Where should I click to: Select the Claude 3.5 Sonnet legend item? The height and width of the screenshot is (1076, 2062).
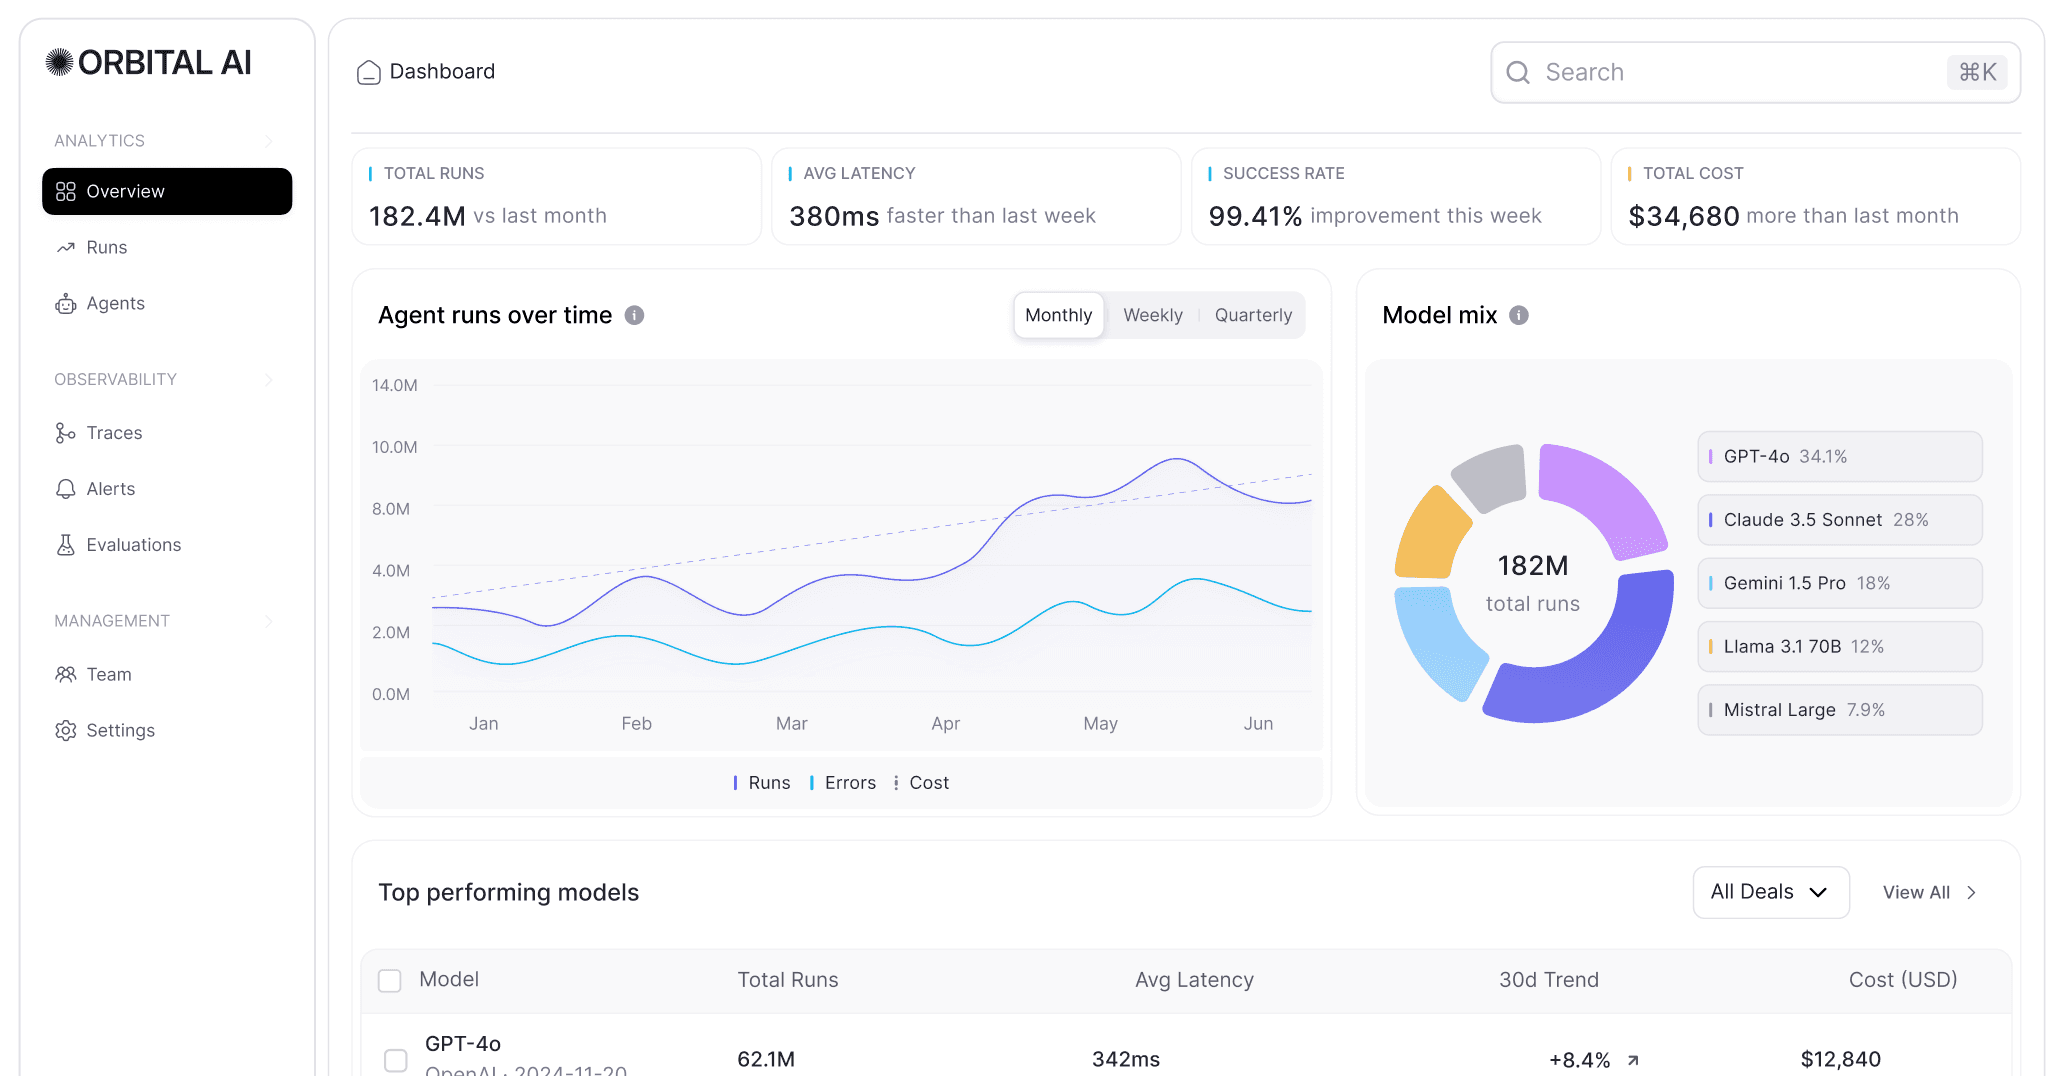point(1840,520)
